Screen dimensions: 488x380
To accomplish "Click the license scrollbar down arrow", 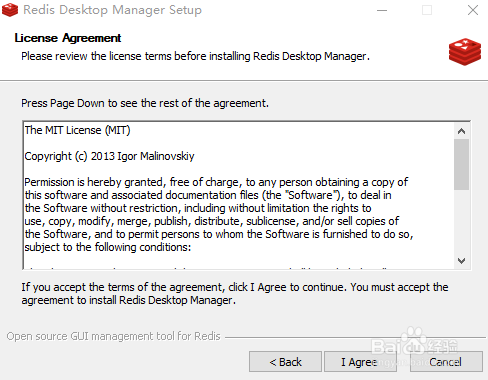I will [x=461, y=261].
